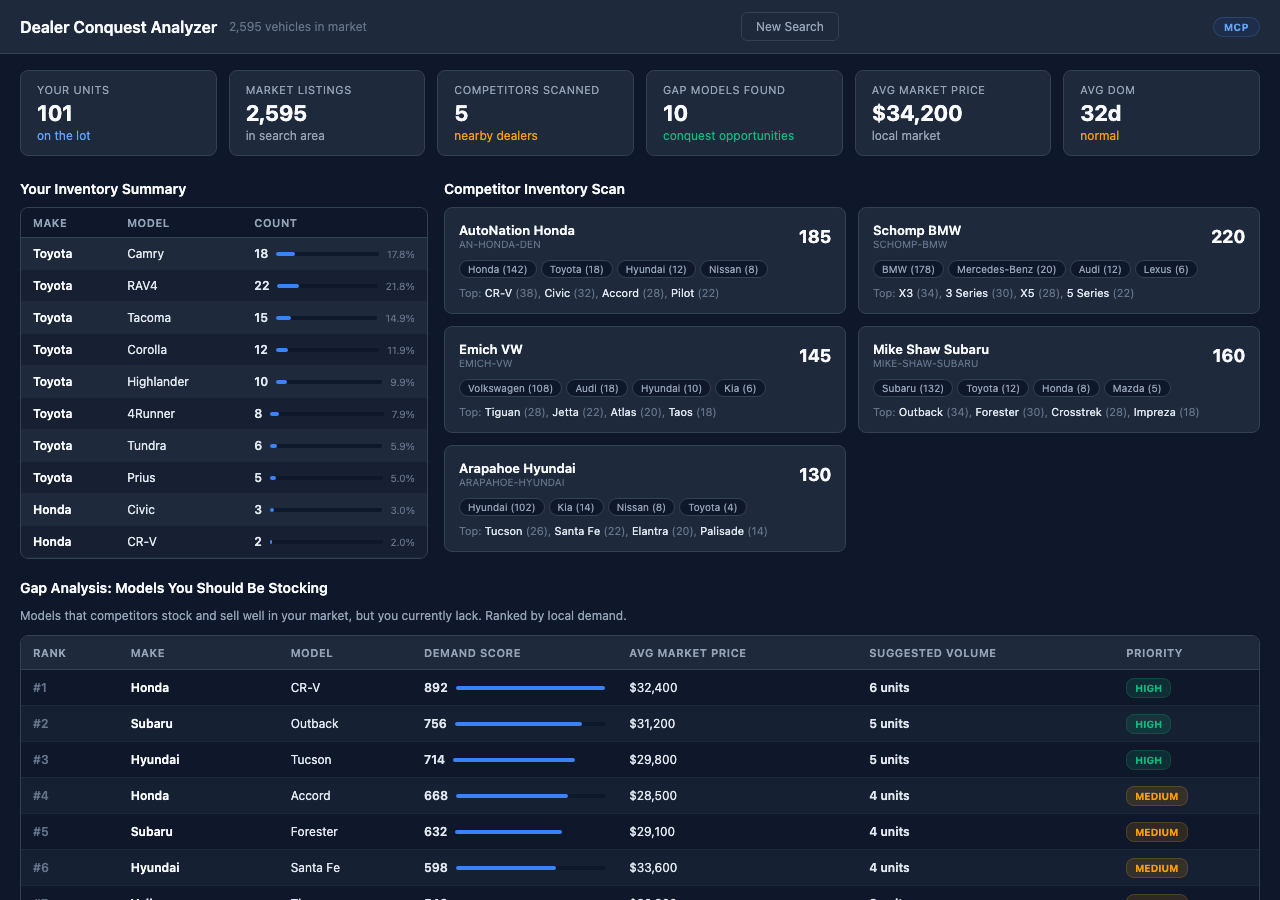Click the MEDIUM badge for Santa Fe

click(1157, 868)
